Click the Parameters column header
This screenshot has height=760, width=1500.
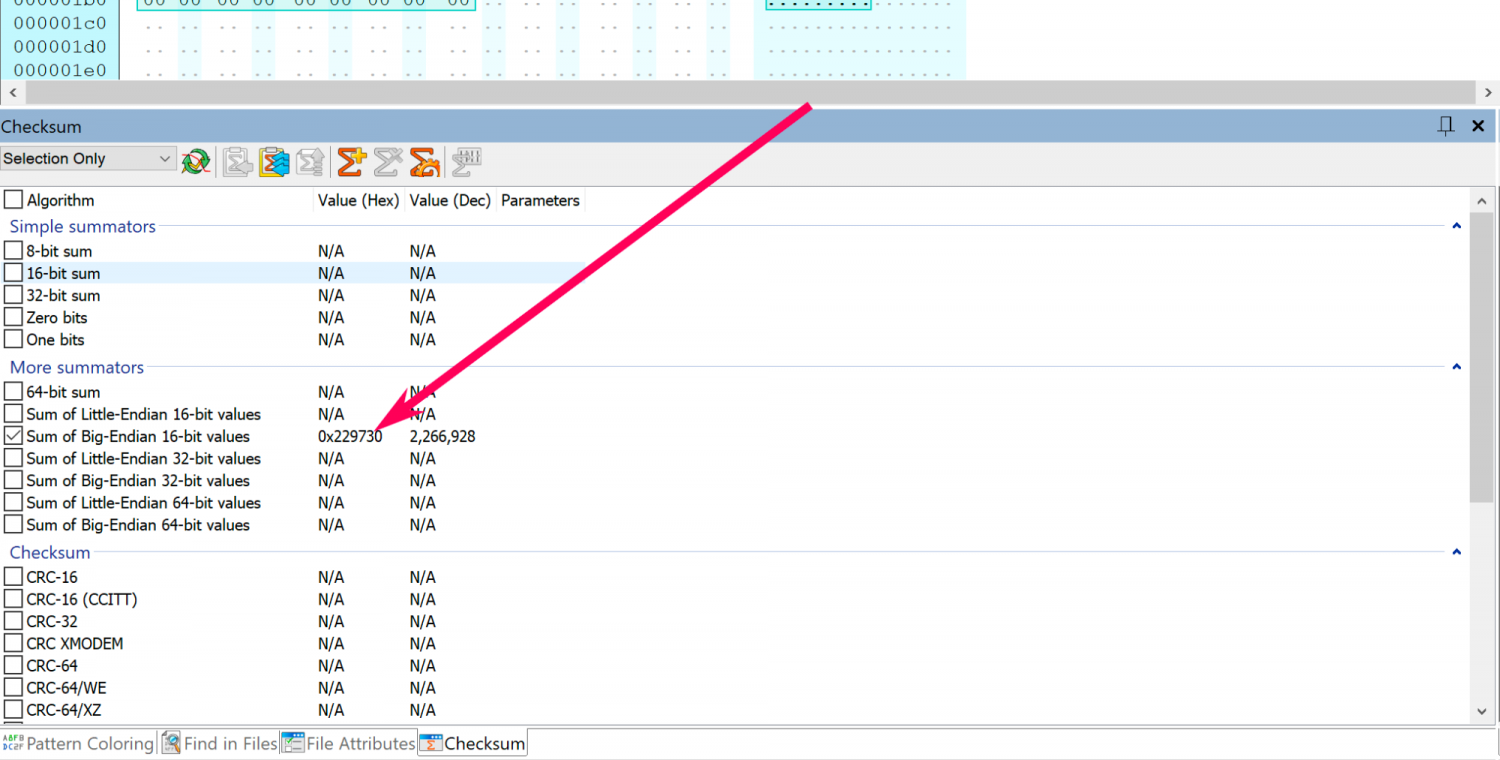(540, 200)
